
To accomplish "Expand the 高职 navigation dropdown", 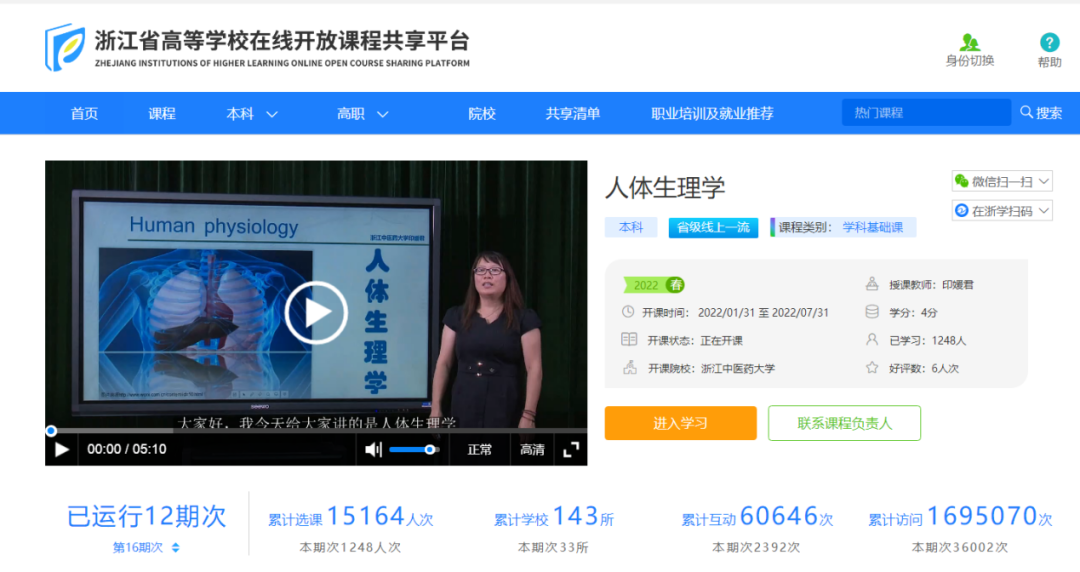I will [x=362, y=114].
